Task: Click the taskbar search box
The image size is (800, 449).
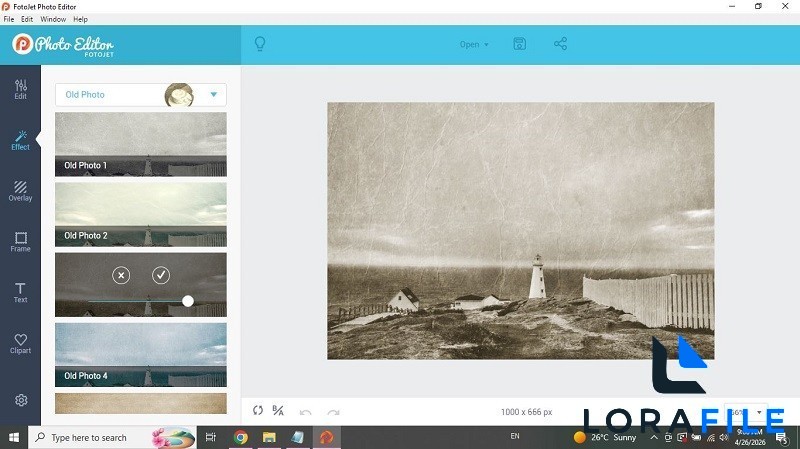Action: click(112, 438)
